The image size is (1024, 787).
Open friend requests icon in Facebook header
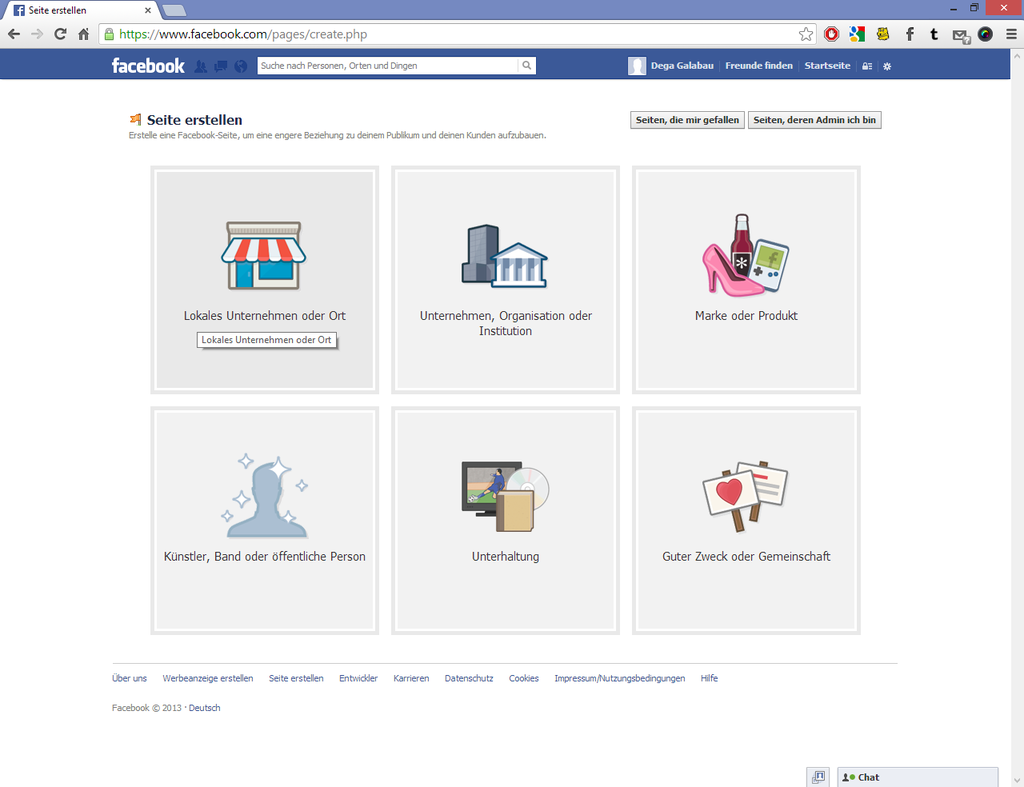[x=200, y=66]
